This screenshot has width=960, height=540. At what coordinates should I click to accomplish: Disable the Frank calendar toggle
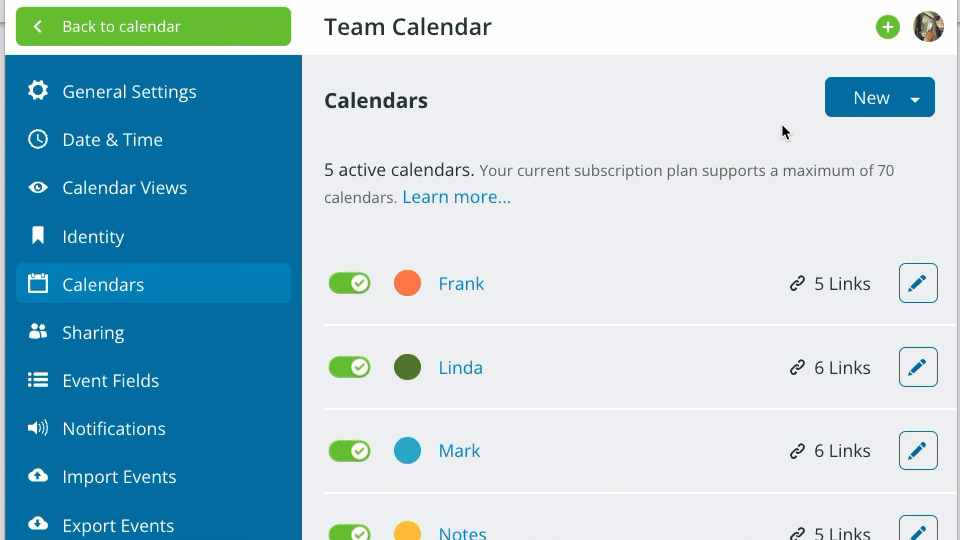click(350, 283)
